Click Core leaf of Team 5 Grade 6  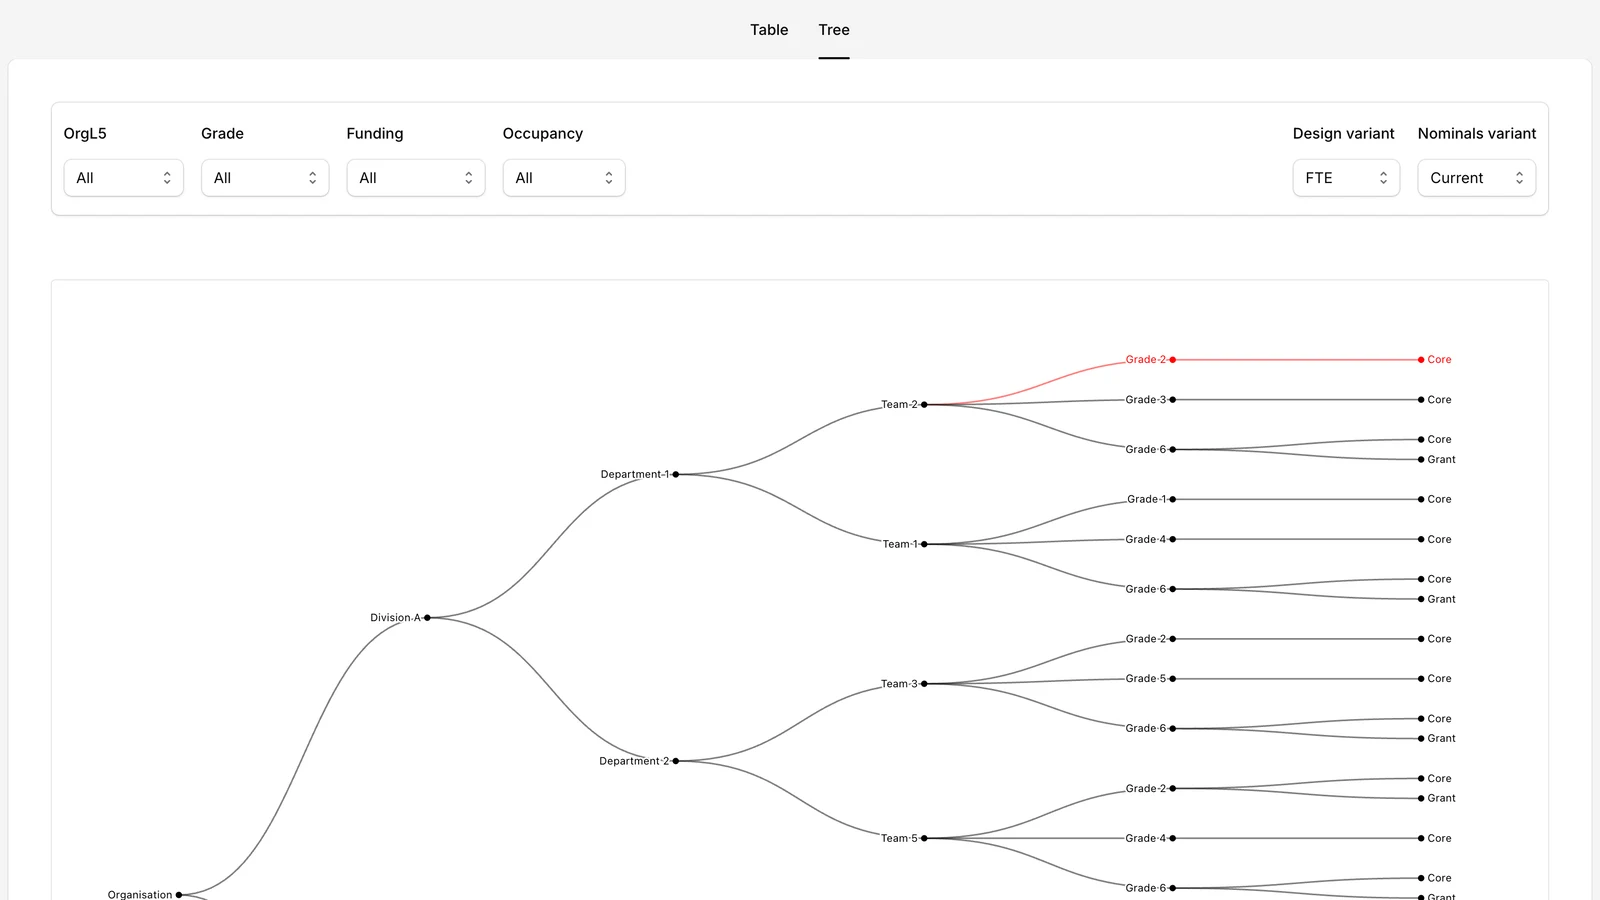point(1421,878)
